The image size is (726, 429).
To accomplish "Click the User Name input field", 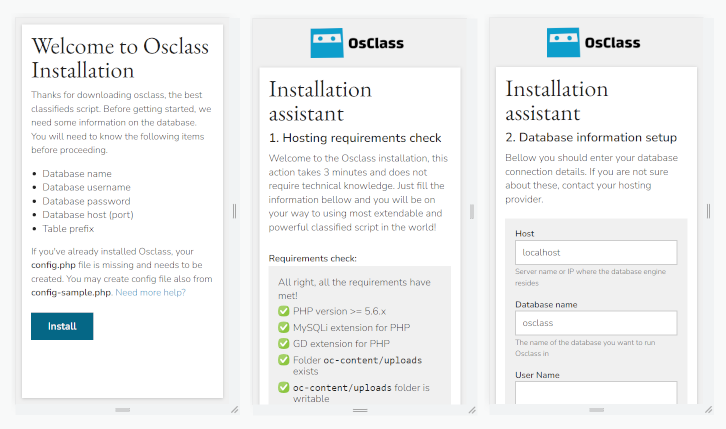I will [596, 392].
